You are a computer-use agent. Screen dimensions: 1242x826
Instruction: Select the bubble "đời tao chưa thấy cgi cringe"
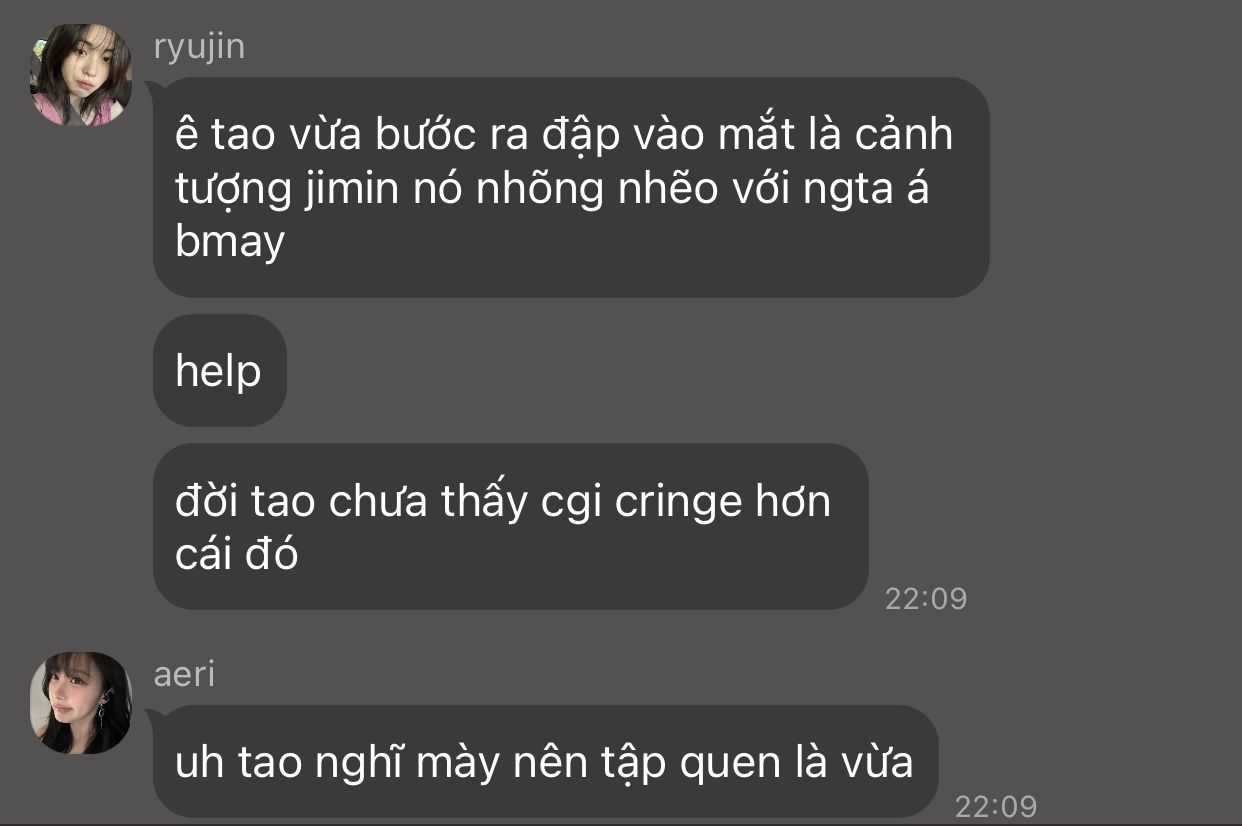coord(510,527)
